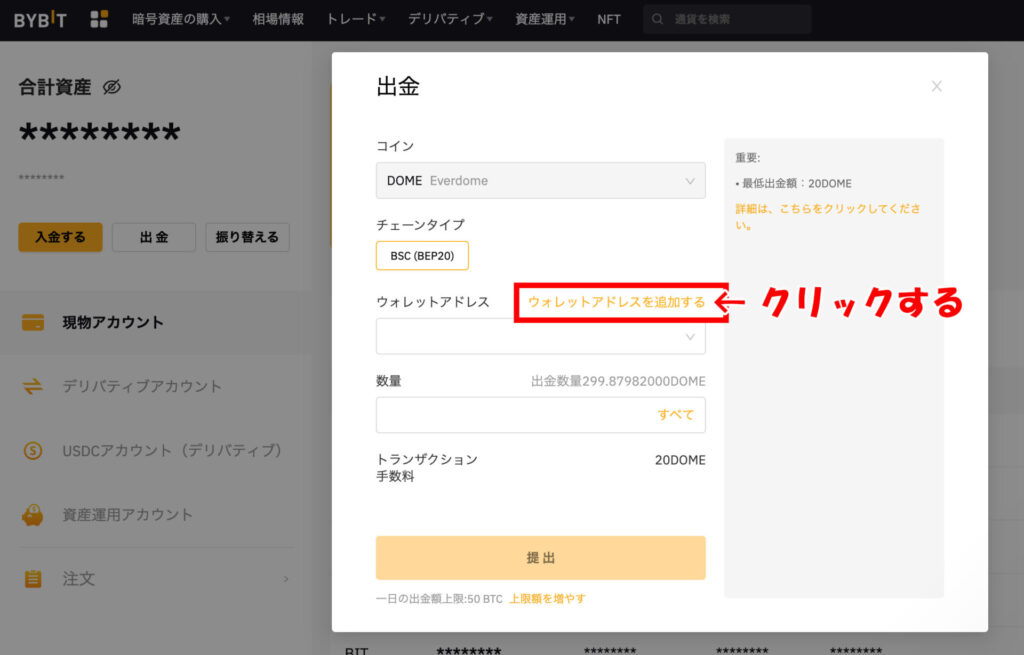Screen dimensions: 1024x655
Task: Click すべて to withdraw all
Action: point(675,415)
